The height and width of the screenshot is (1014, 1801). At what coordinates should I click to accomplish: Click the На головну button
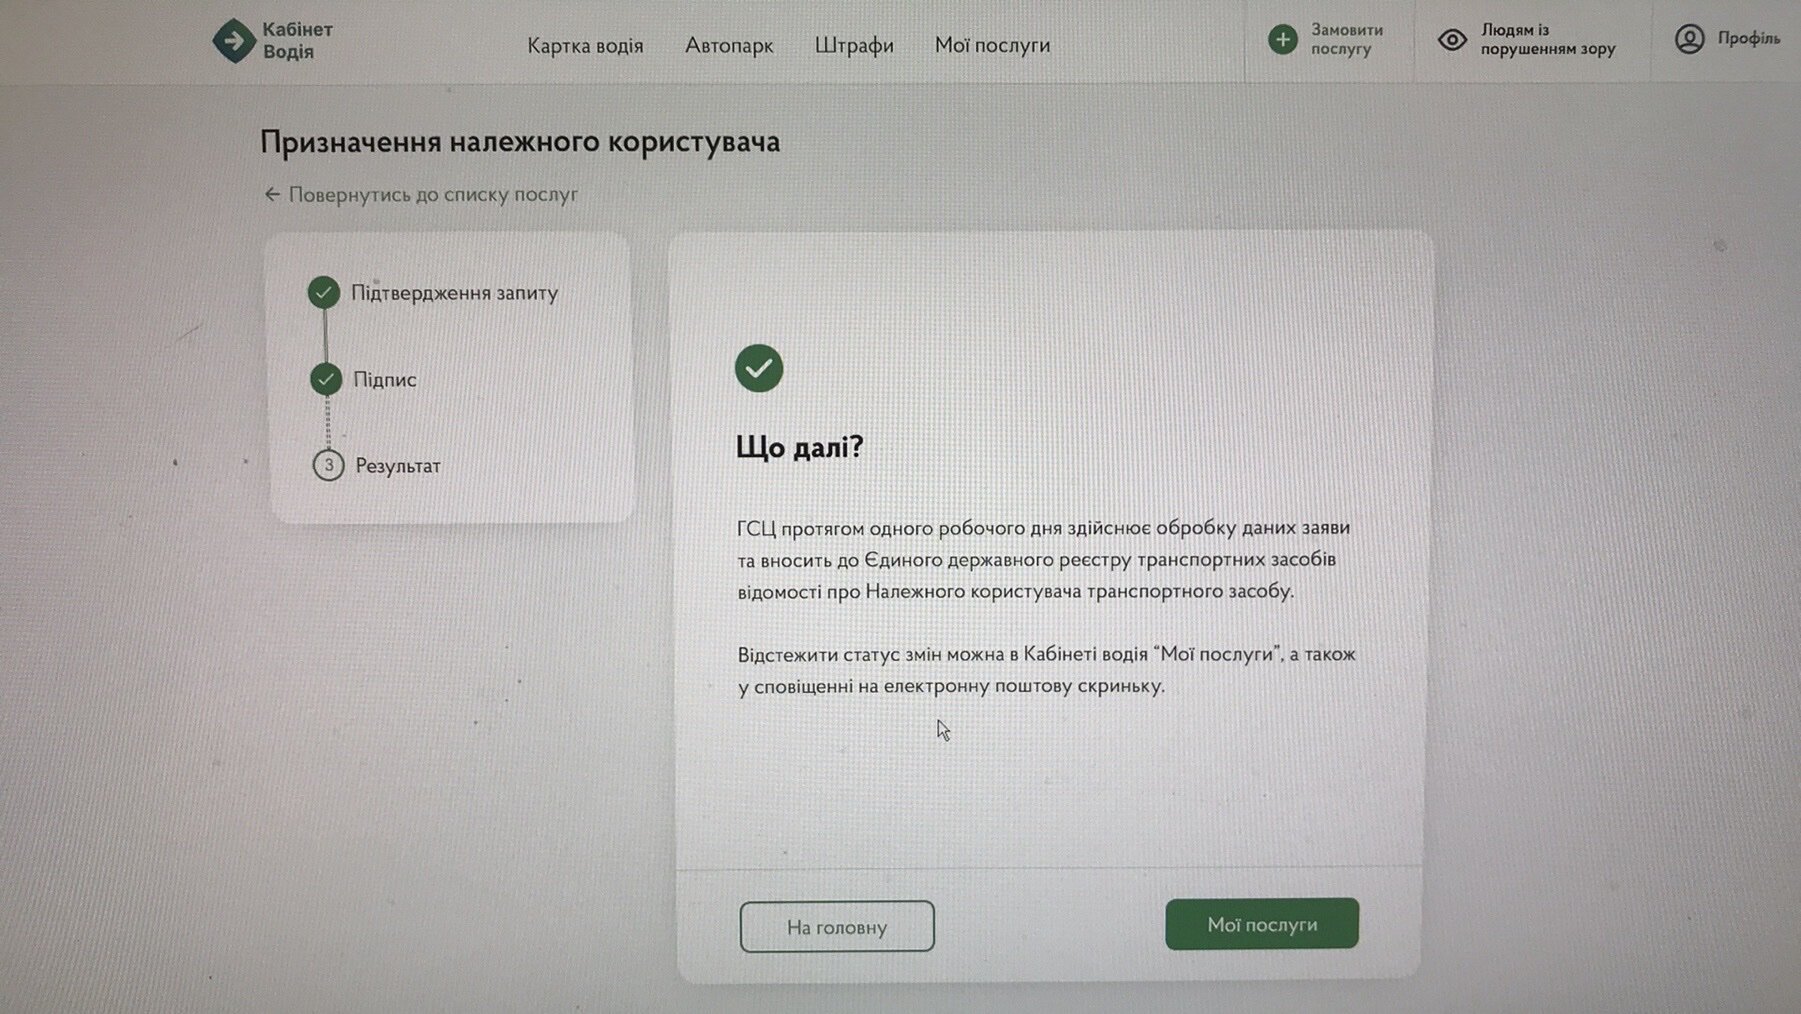point(837,927)
